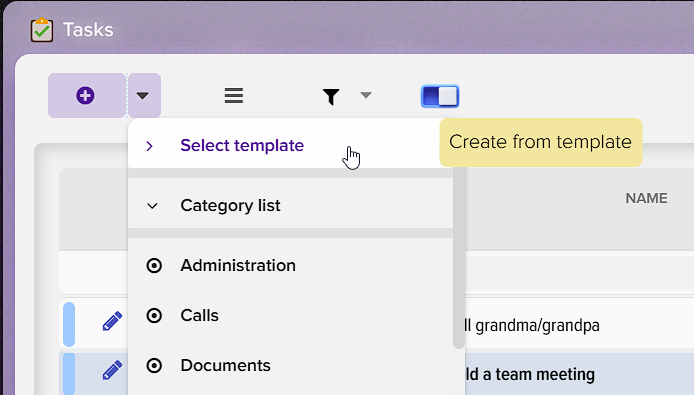
Task: Select the Documents category
Action: pos(290,365)
